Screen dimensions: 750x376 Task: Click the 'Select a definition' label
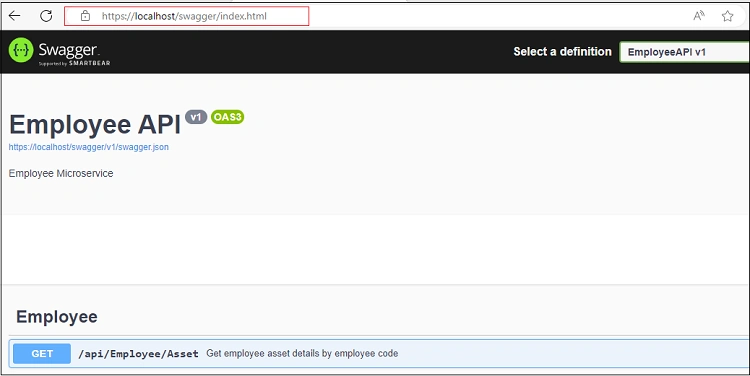[x=562, y=52]
